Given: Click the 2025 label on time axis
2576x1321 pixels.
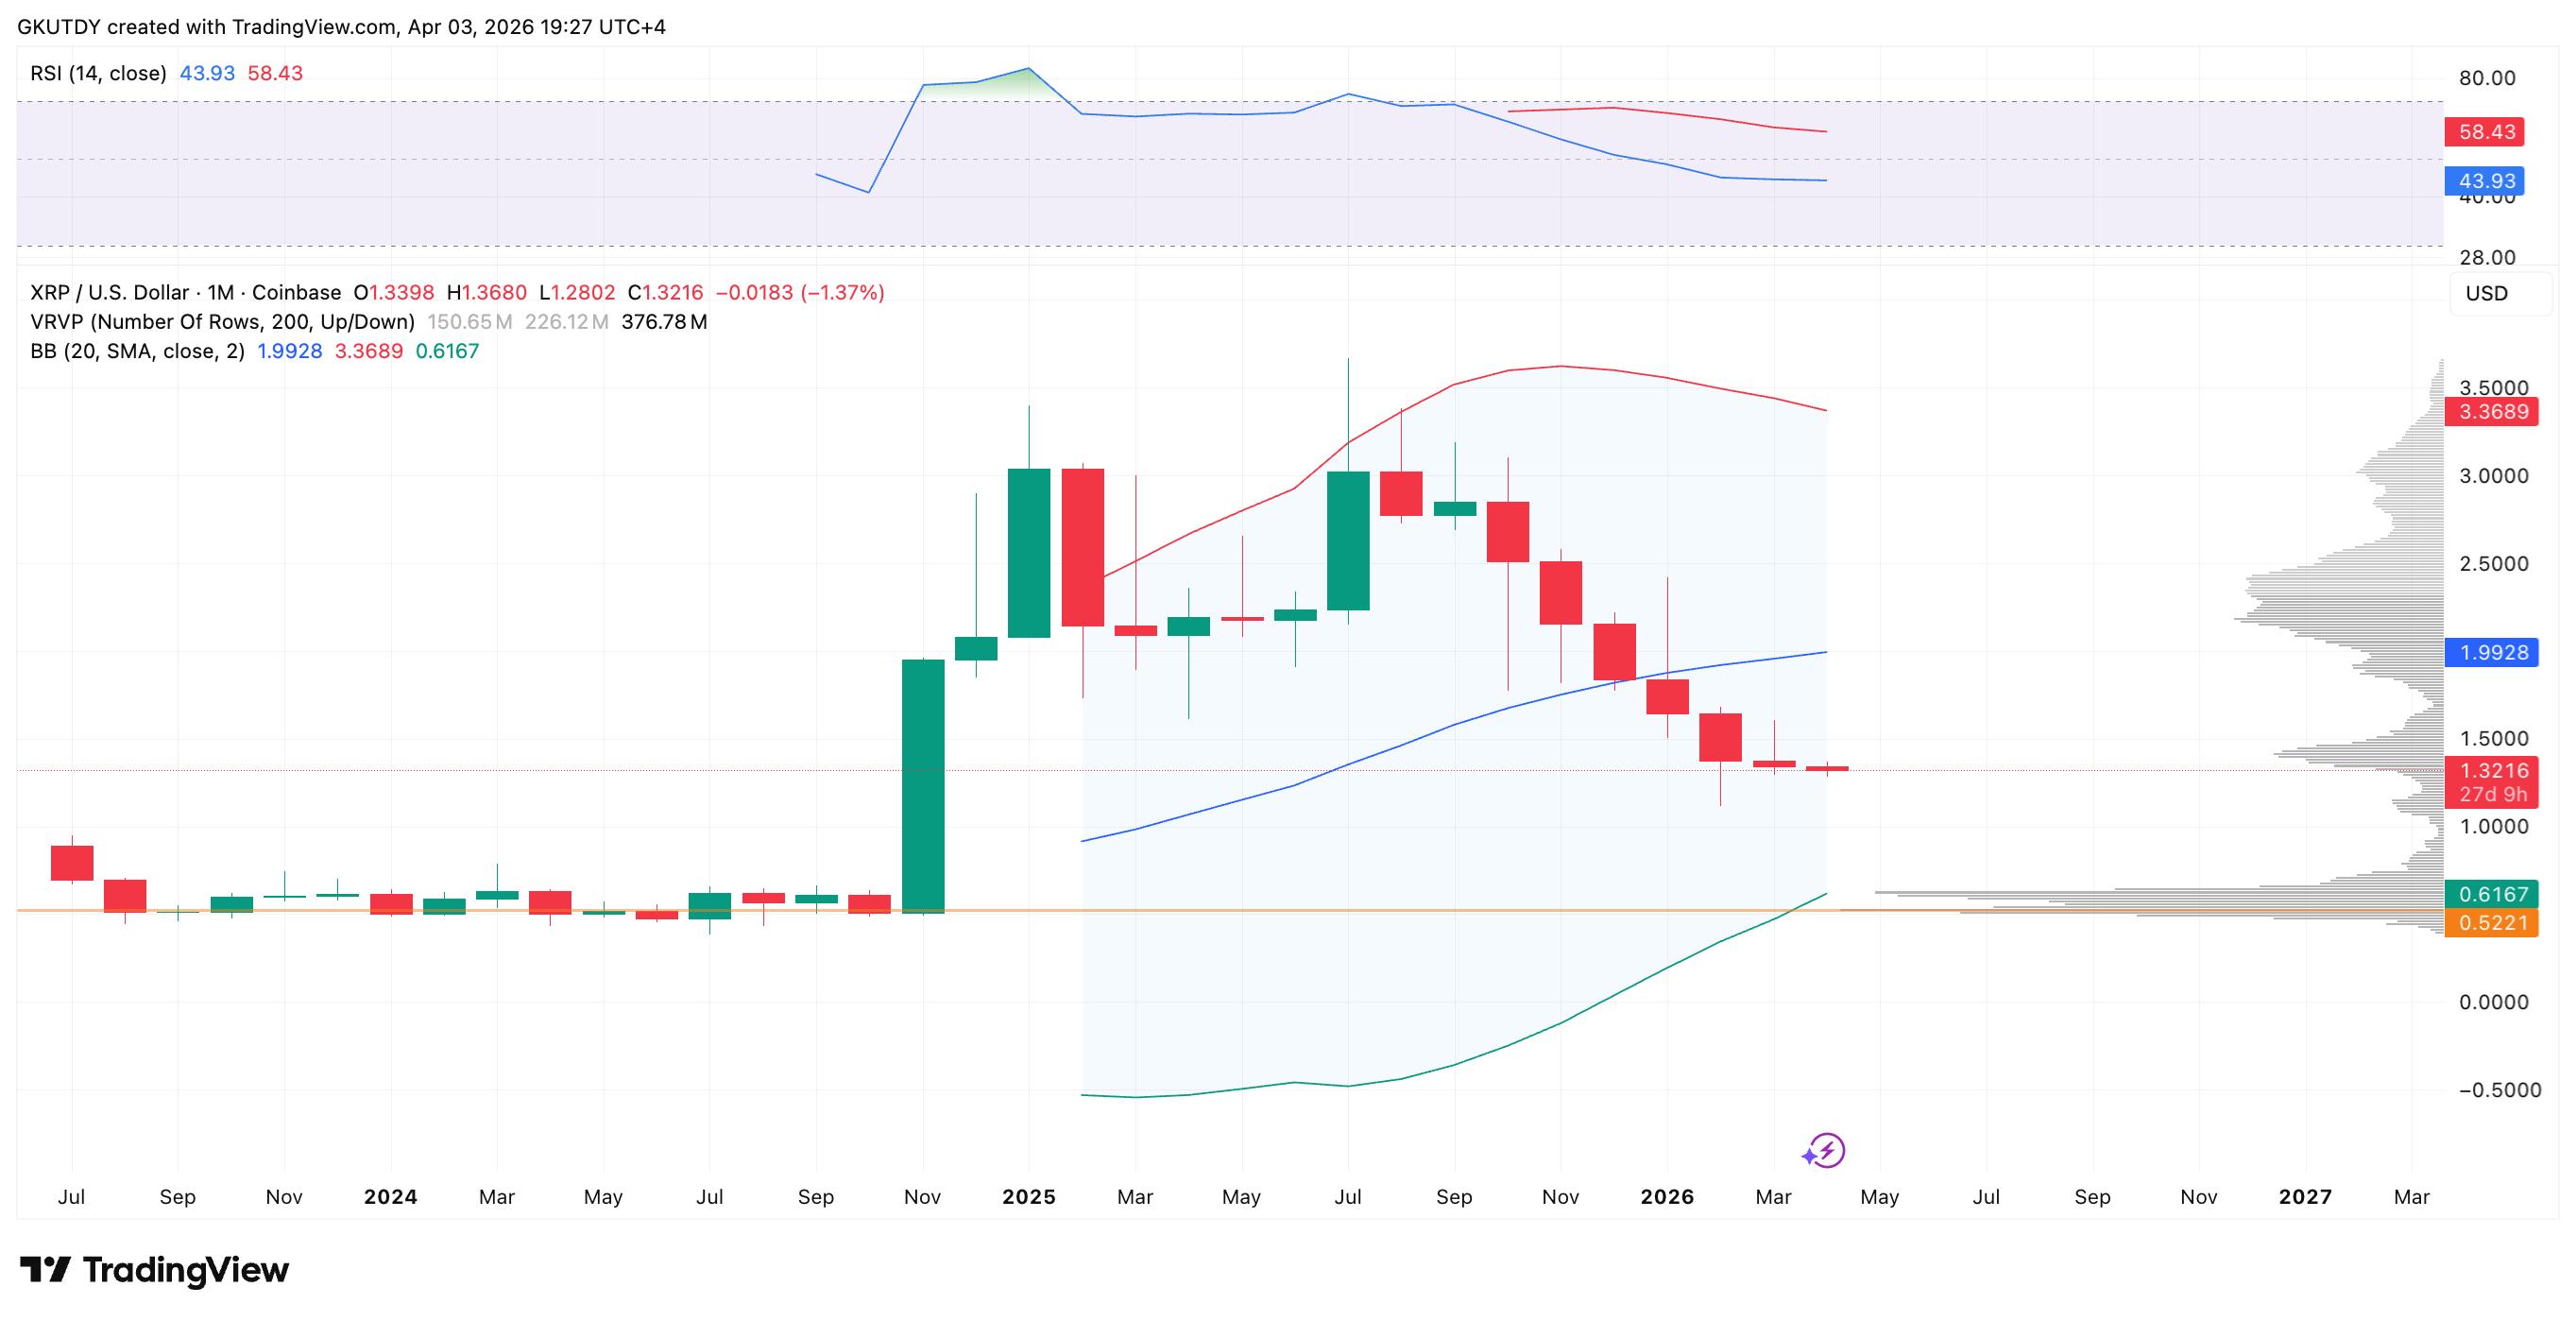Looking at the screenshot, I should point(1028,1197).
